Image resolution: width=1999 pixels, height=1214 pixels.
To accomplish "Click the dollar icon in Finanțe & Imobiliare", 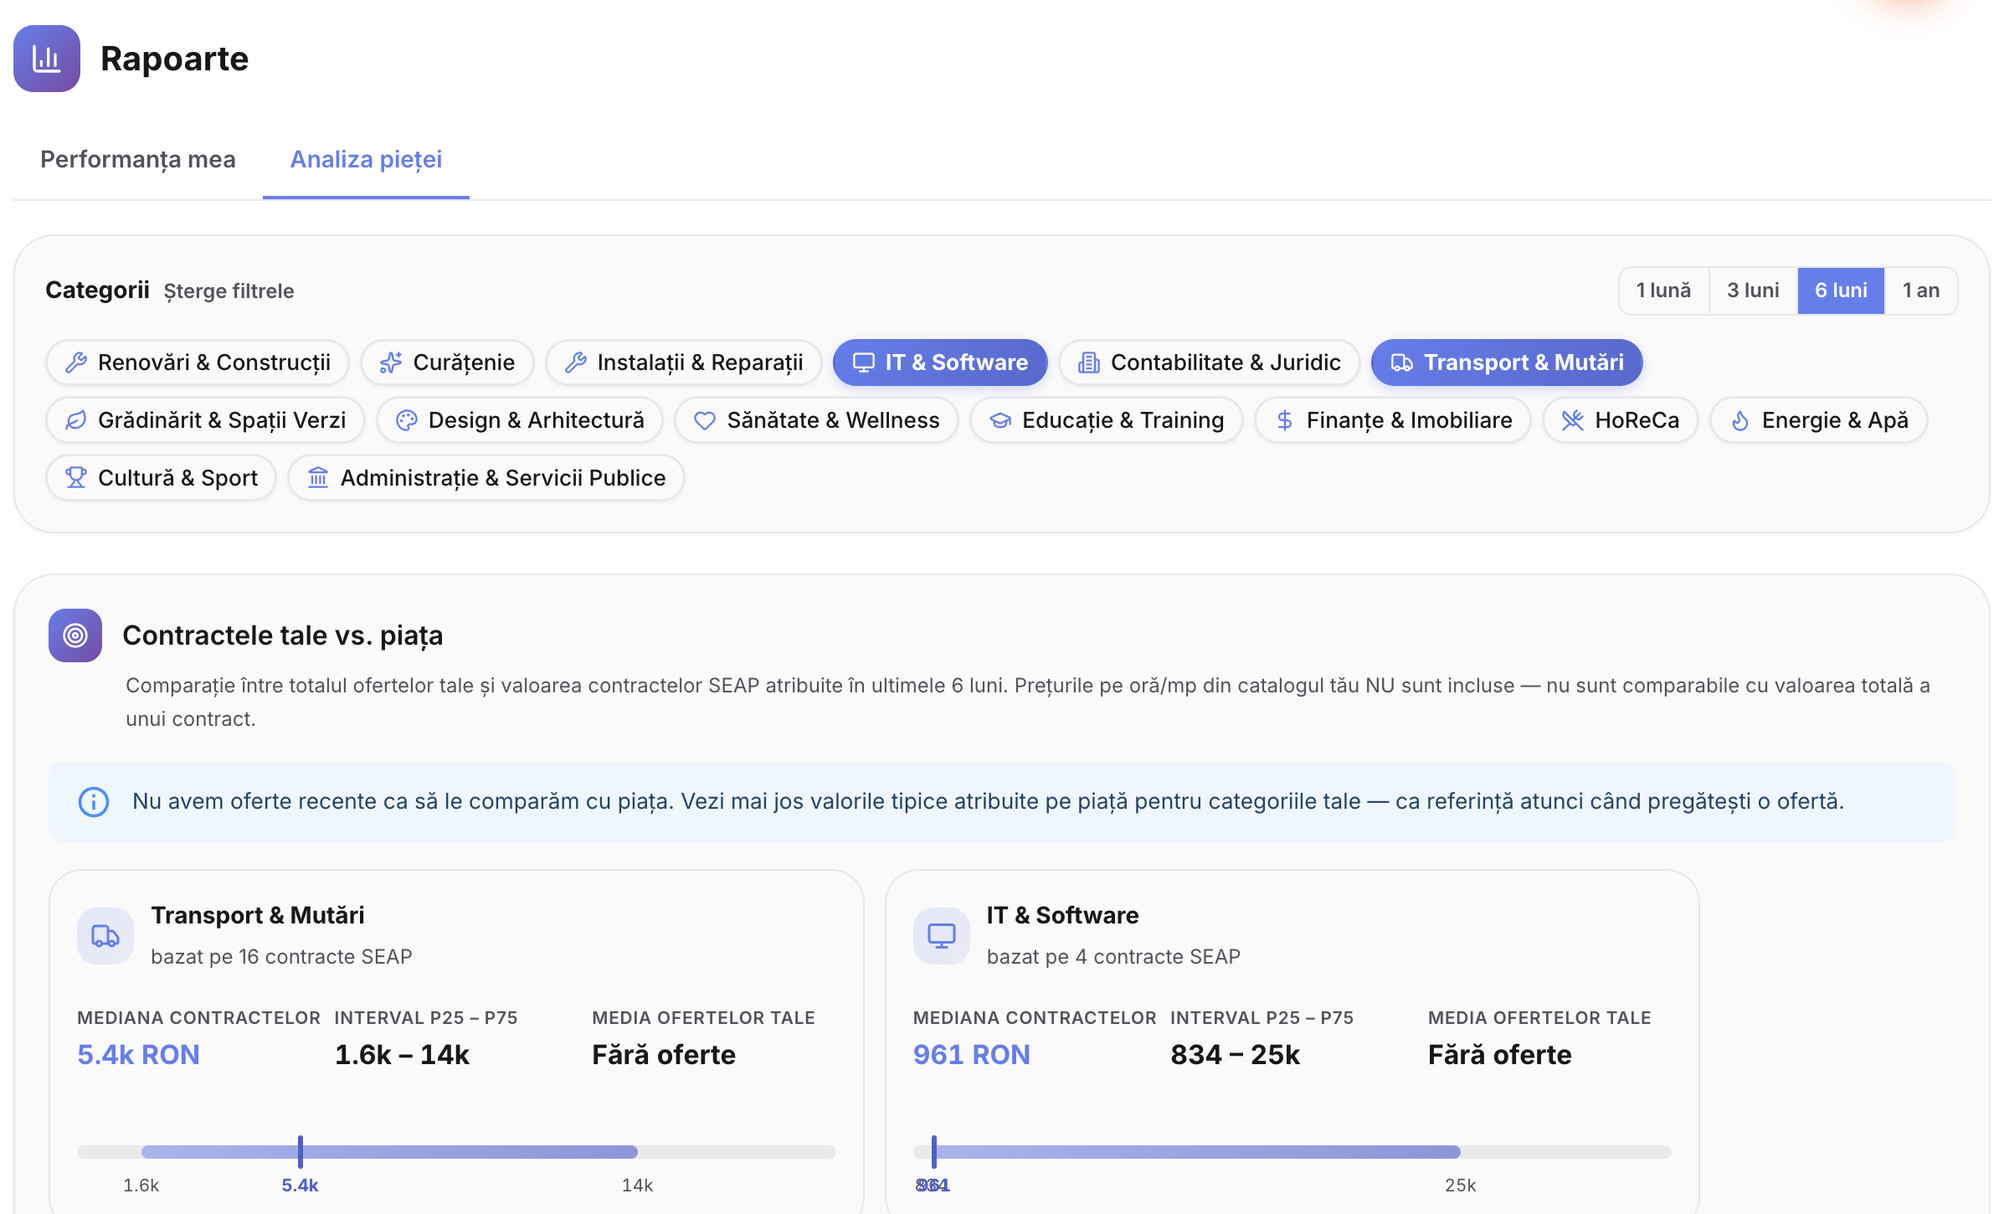I will coord(1285,421).
